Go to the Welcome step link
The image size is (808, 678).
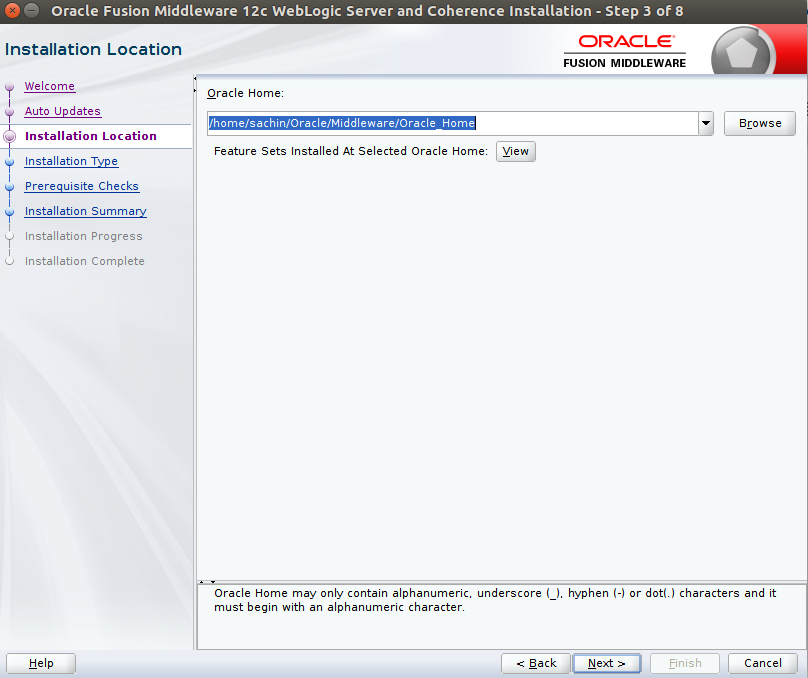coord(50,86)
